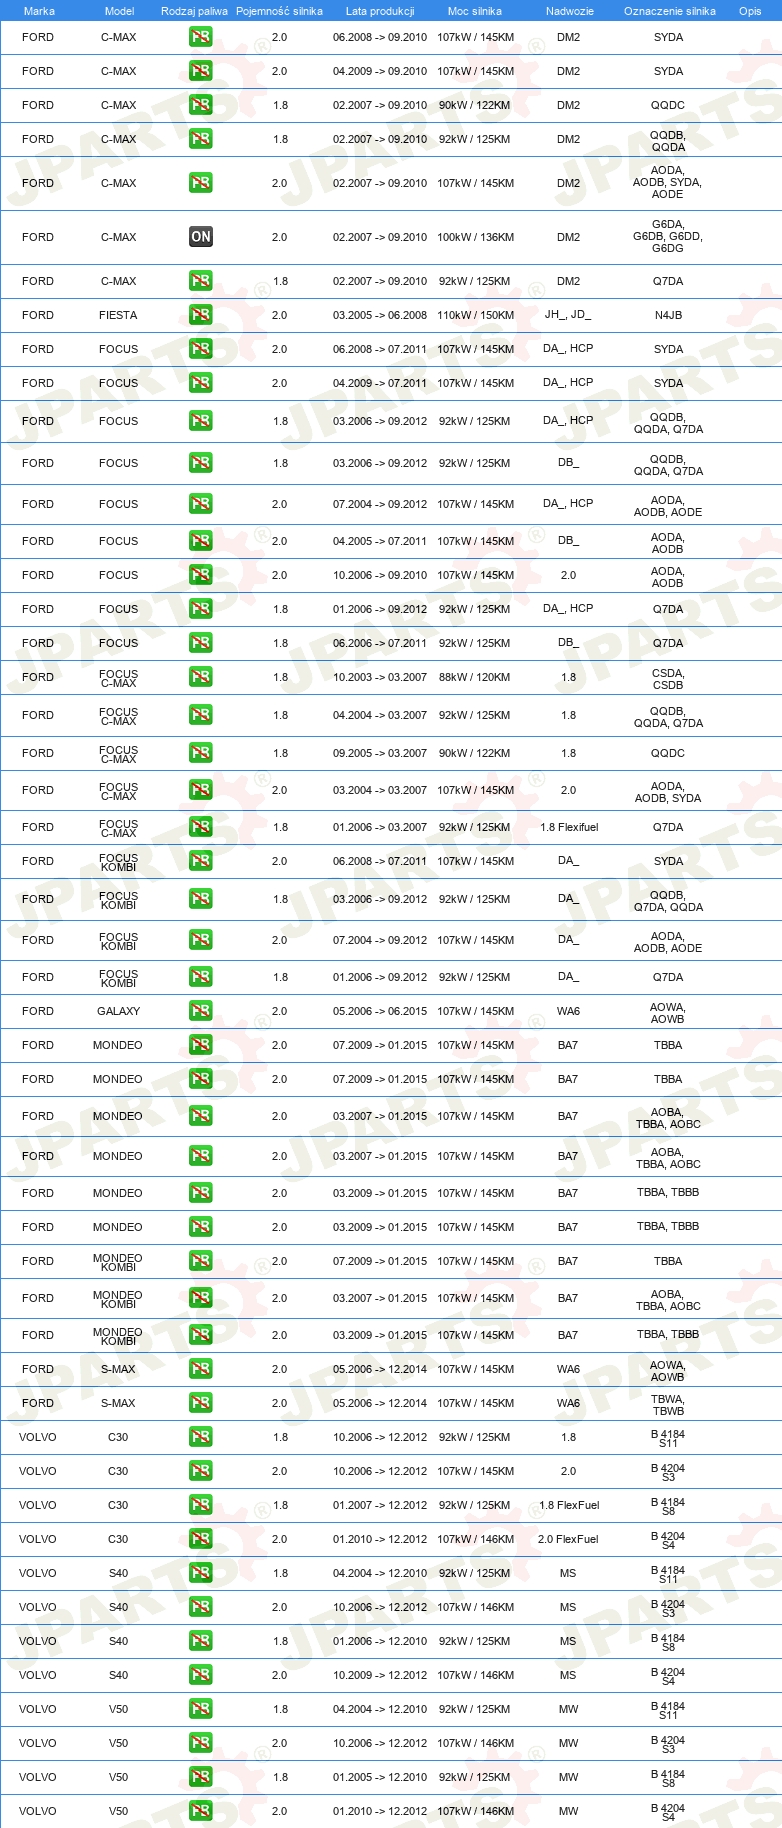The width and height of the screenshot is (782, 1828).
Task: Click the petrol icon in the Volvo C30 1.8 FlexFuel row
Action: pos(201,1505)
